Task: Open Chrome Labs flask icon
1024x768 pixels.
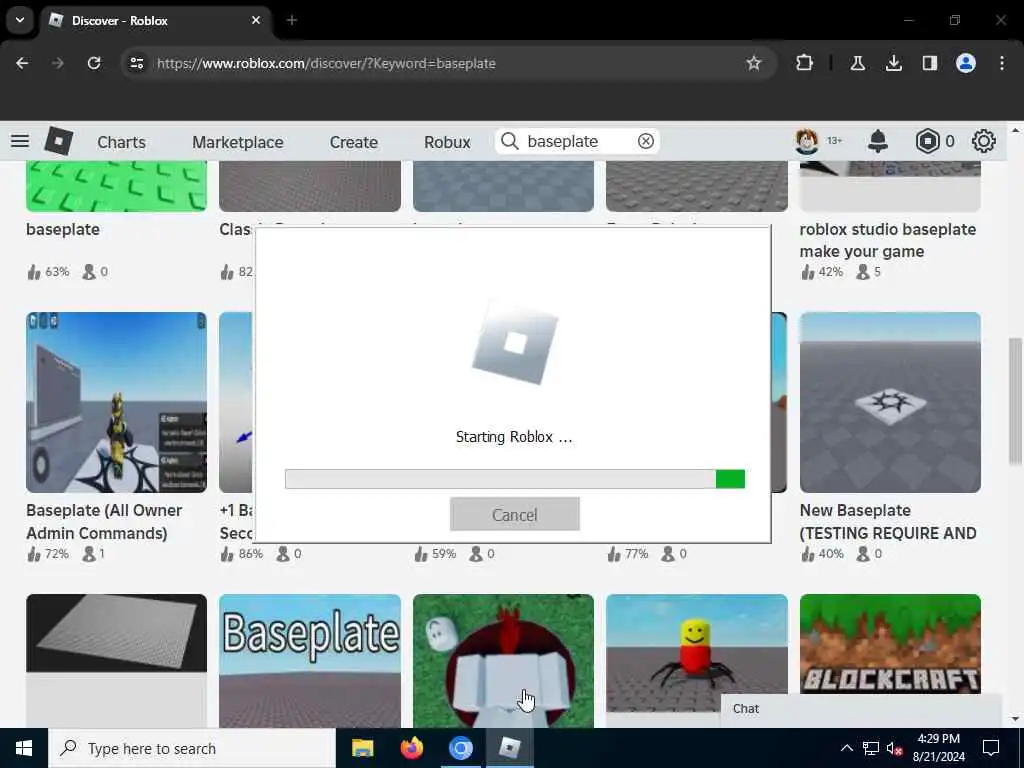Action: click(x=857, y=63)
